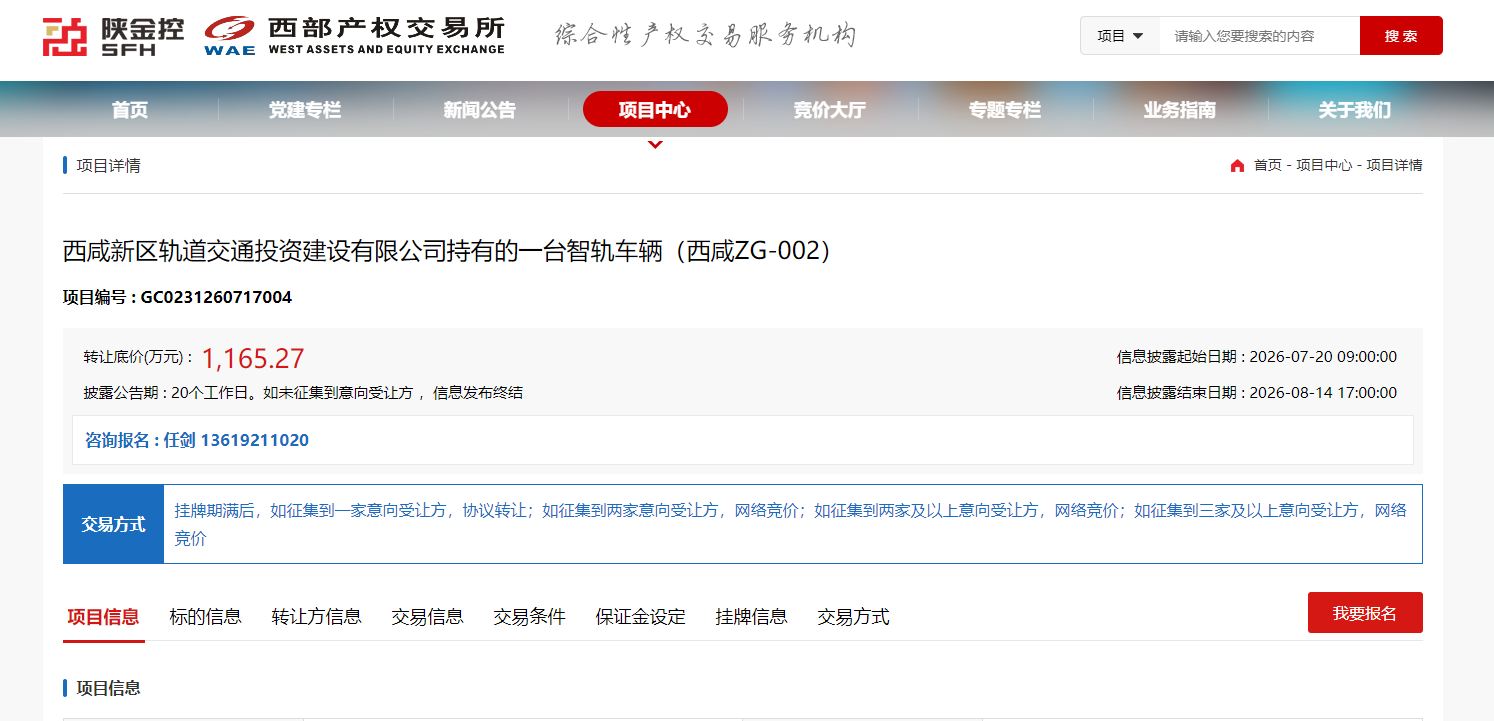Click the 项目中心 breadcrumb link
Viewport: 1494px width, 721px height.
click(x=1324, y=166)
